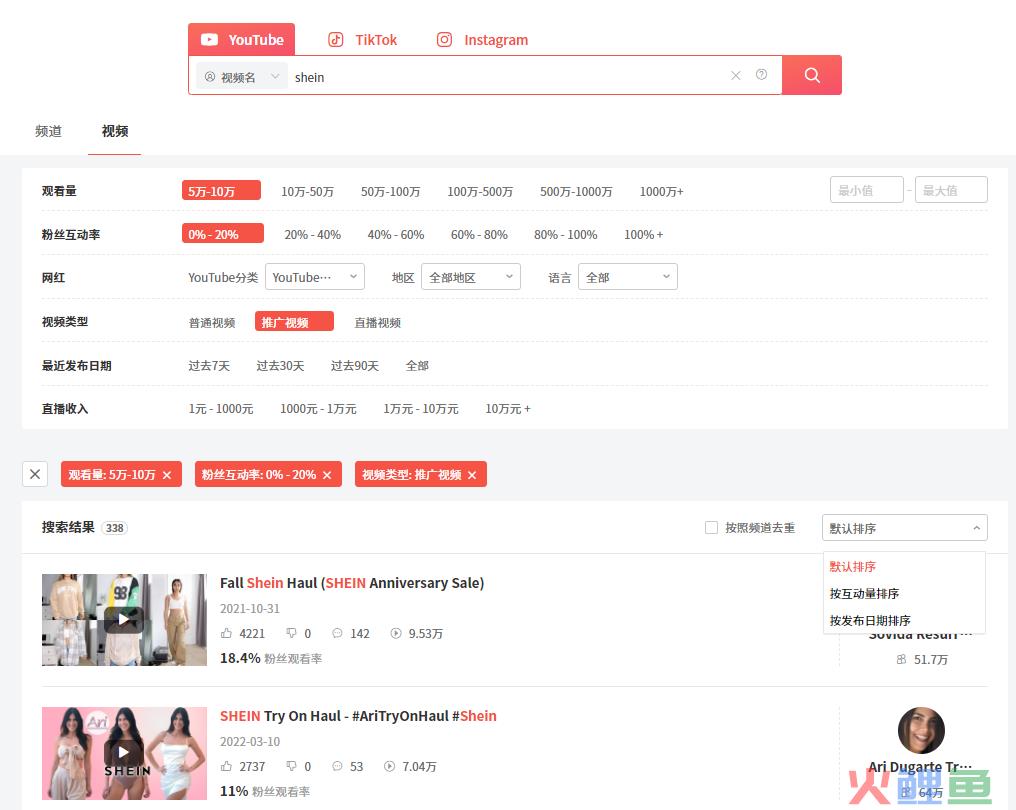Image resolution: width=1016 pixels, height=810 pixels.
Task: Remove the 视频类型: 推广视频 filter tag
Action: (472, 475)
